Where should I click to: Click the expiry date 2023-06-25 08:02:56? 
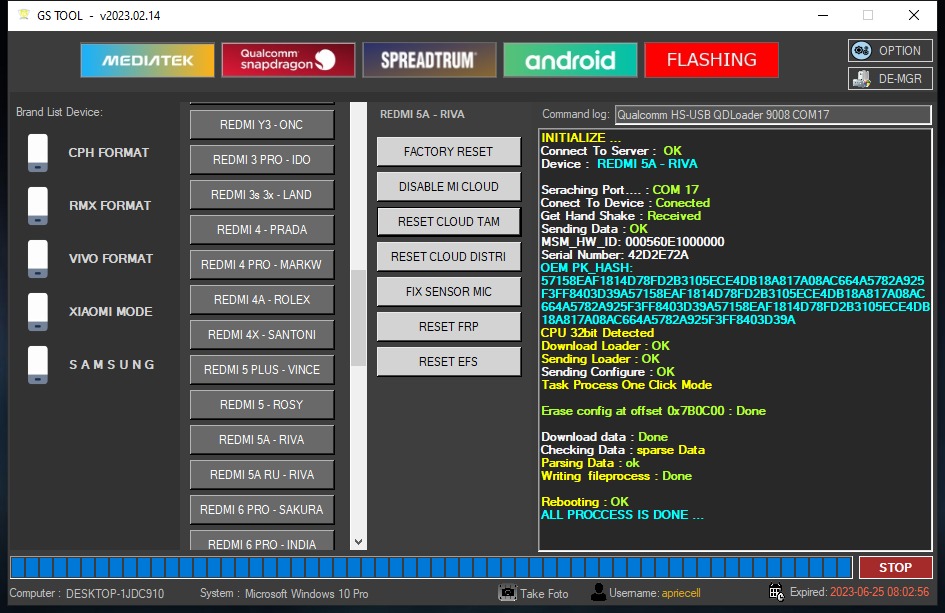(x=879, y=592)
